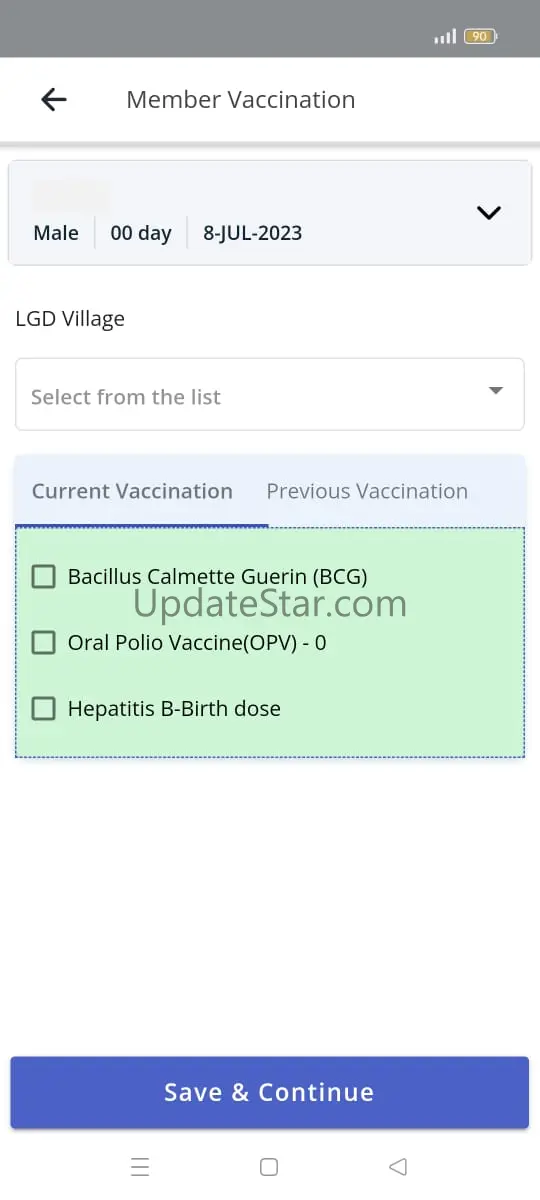This screenshot has width=540, height=1200.
Task: Open the Previous Vaccination tab
Action: [367, 491]
